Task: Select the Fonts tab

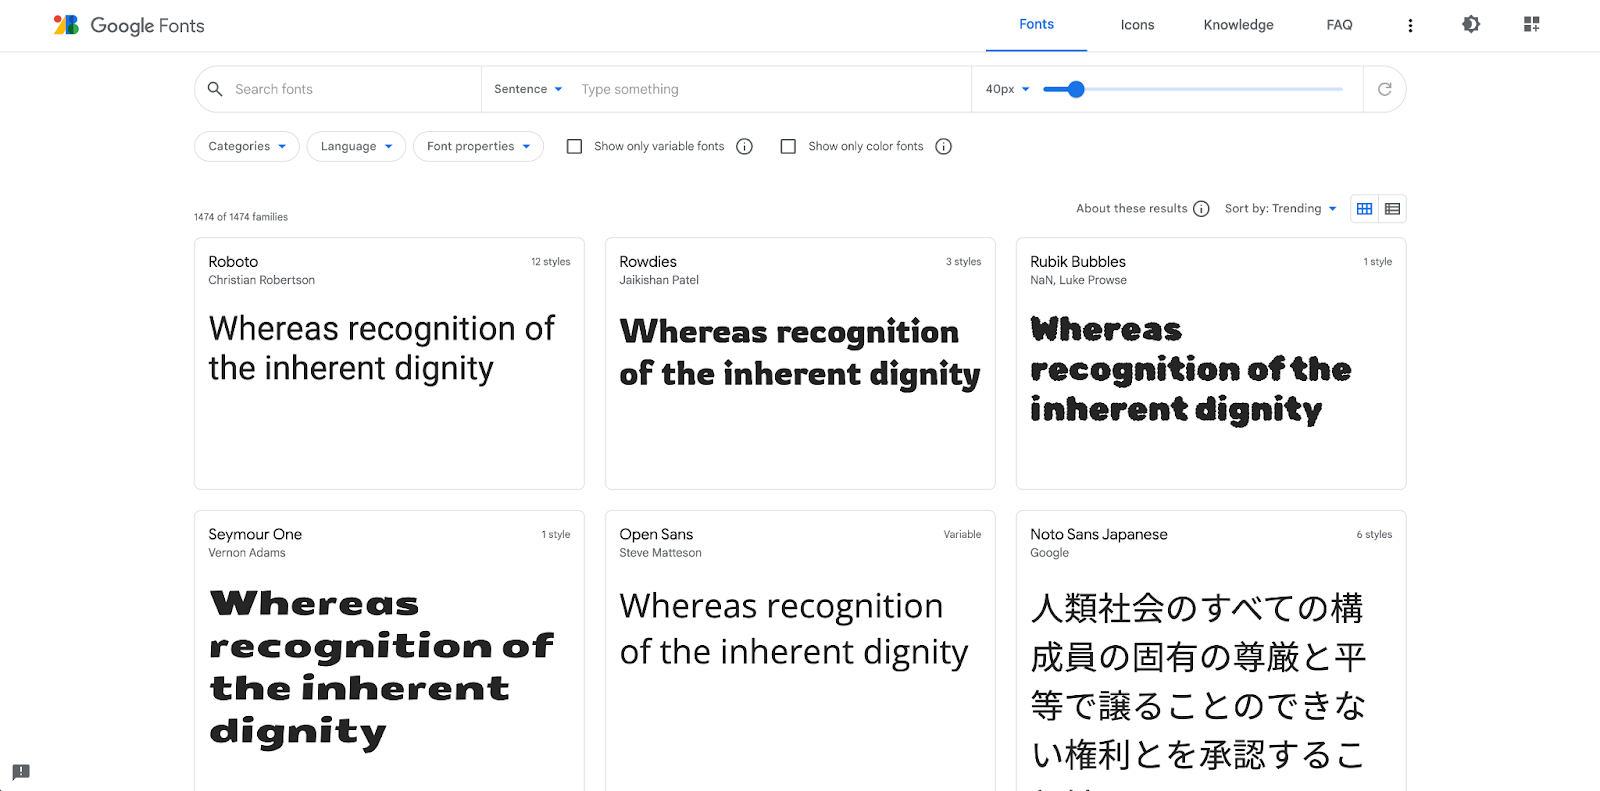Action: pos(1036,25)
